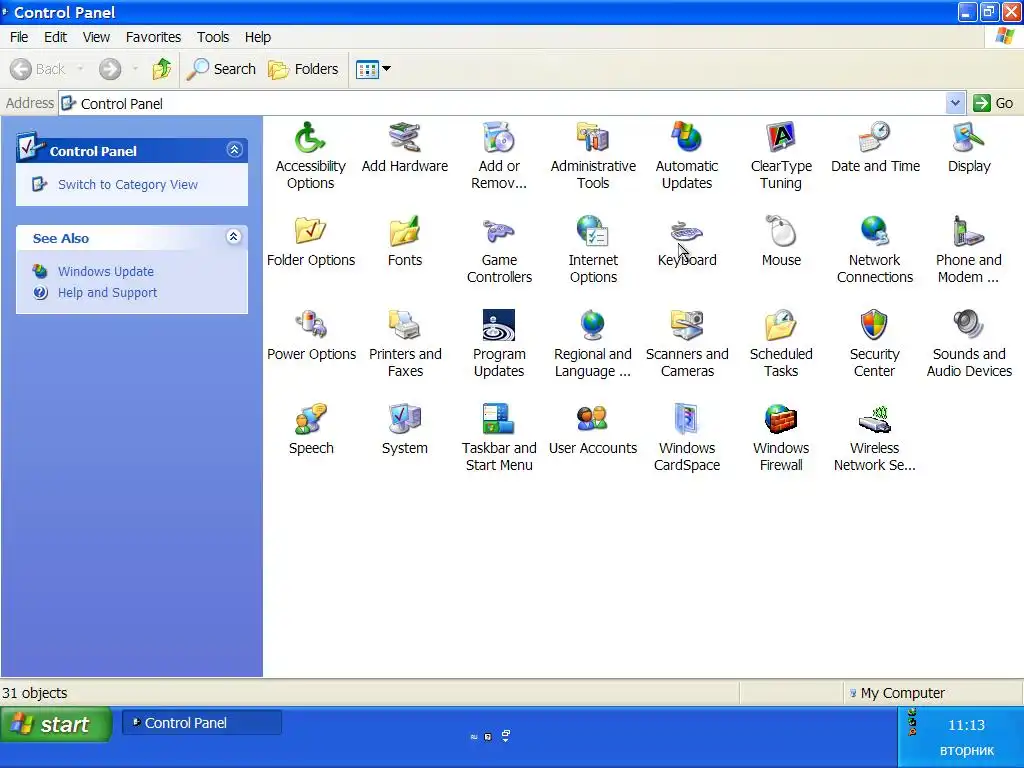1024x768 pixels.
Task: Click the Back toolbar button
Action: tap(38, 69)
